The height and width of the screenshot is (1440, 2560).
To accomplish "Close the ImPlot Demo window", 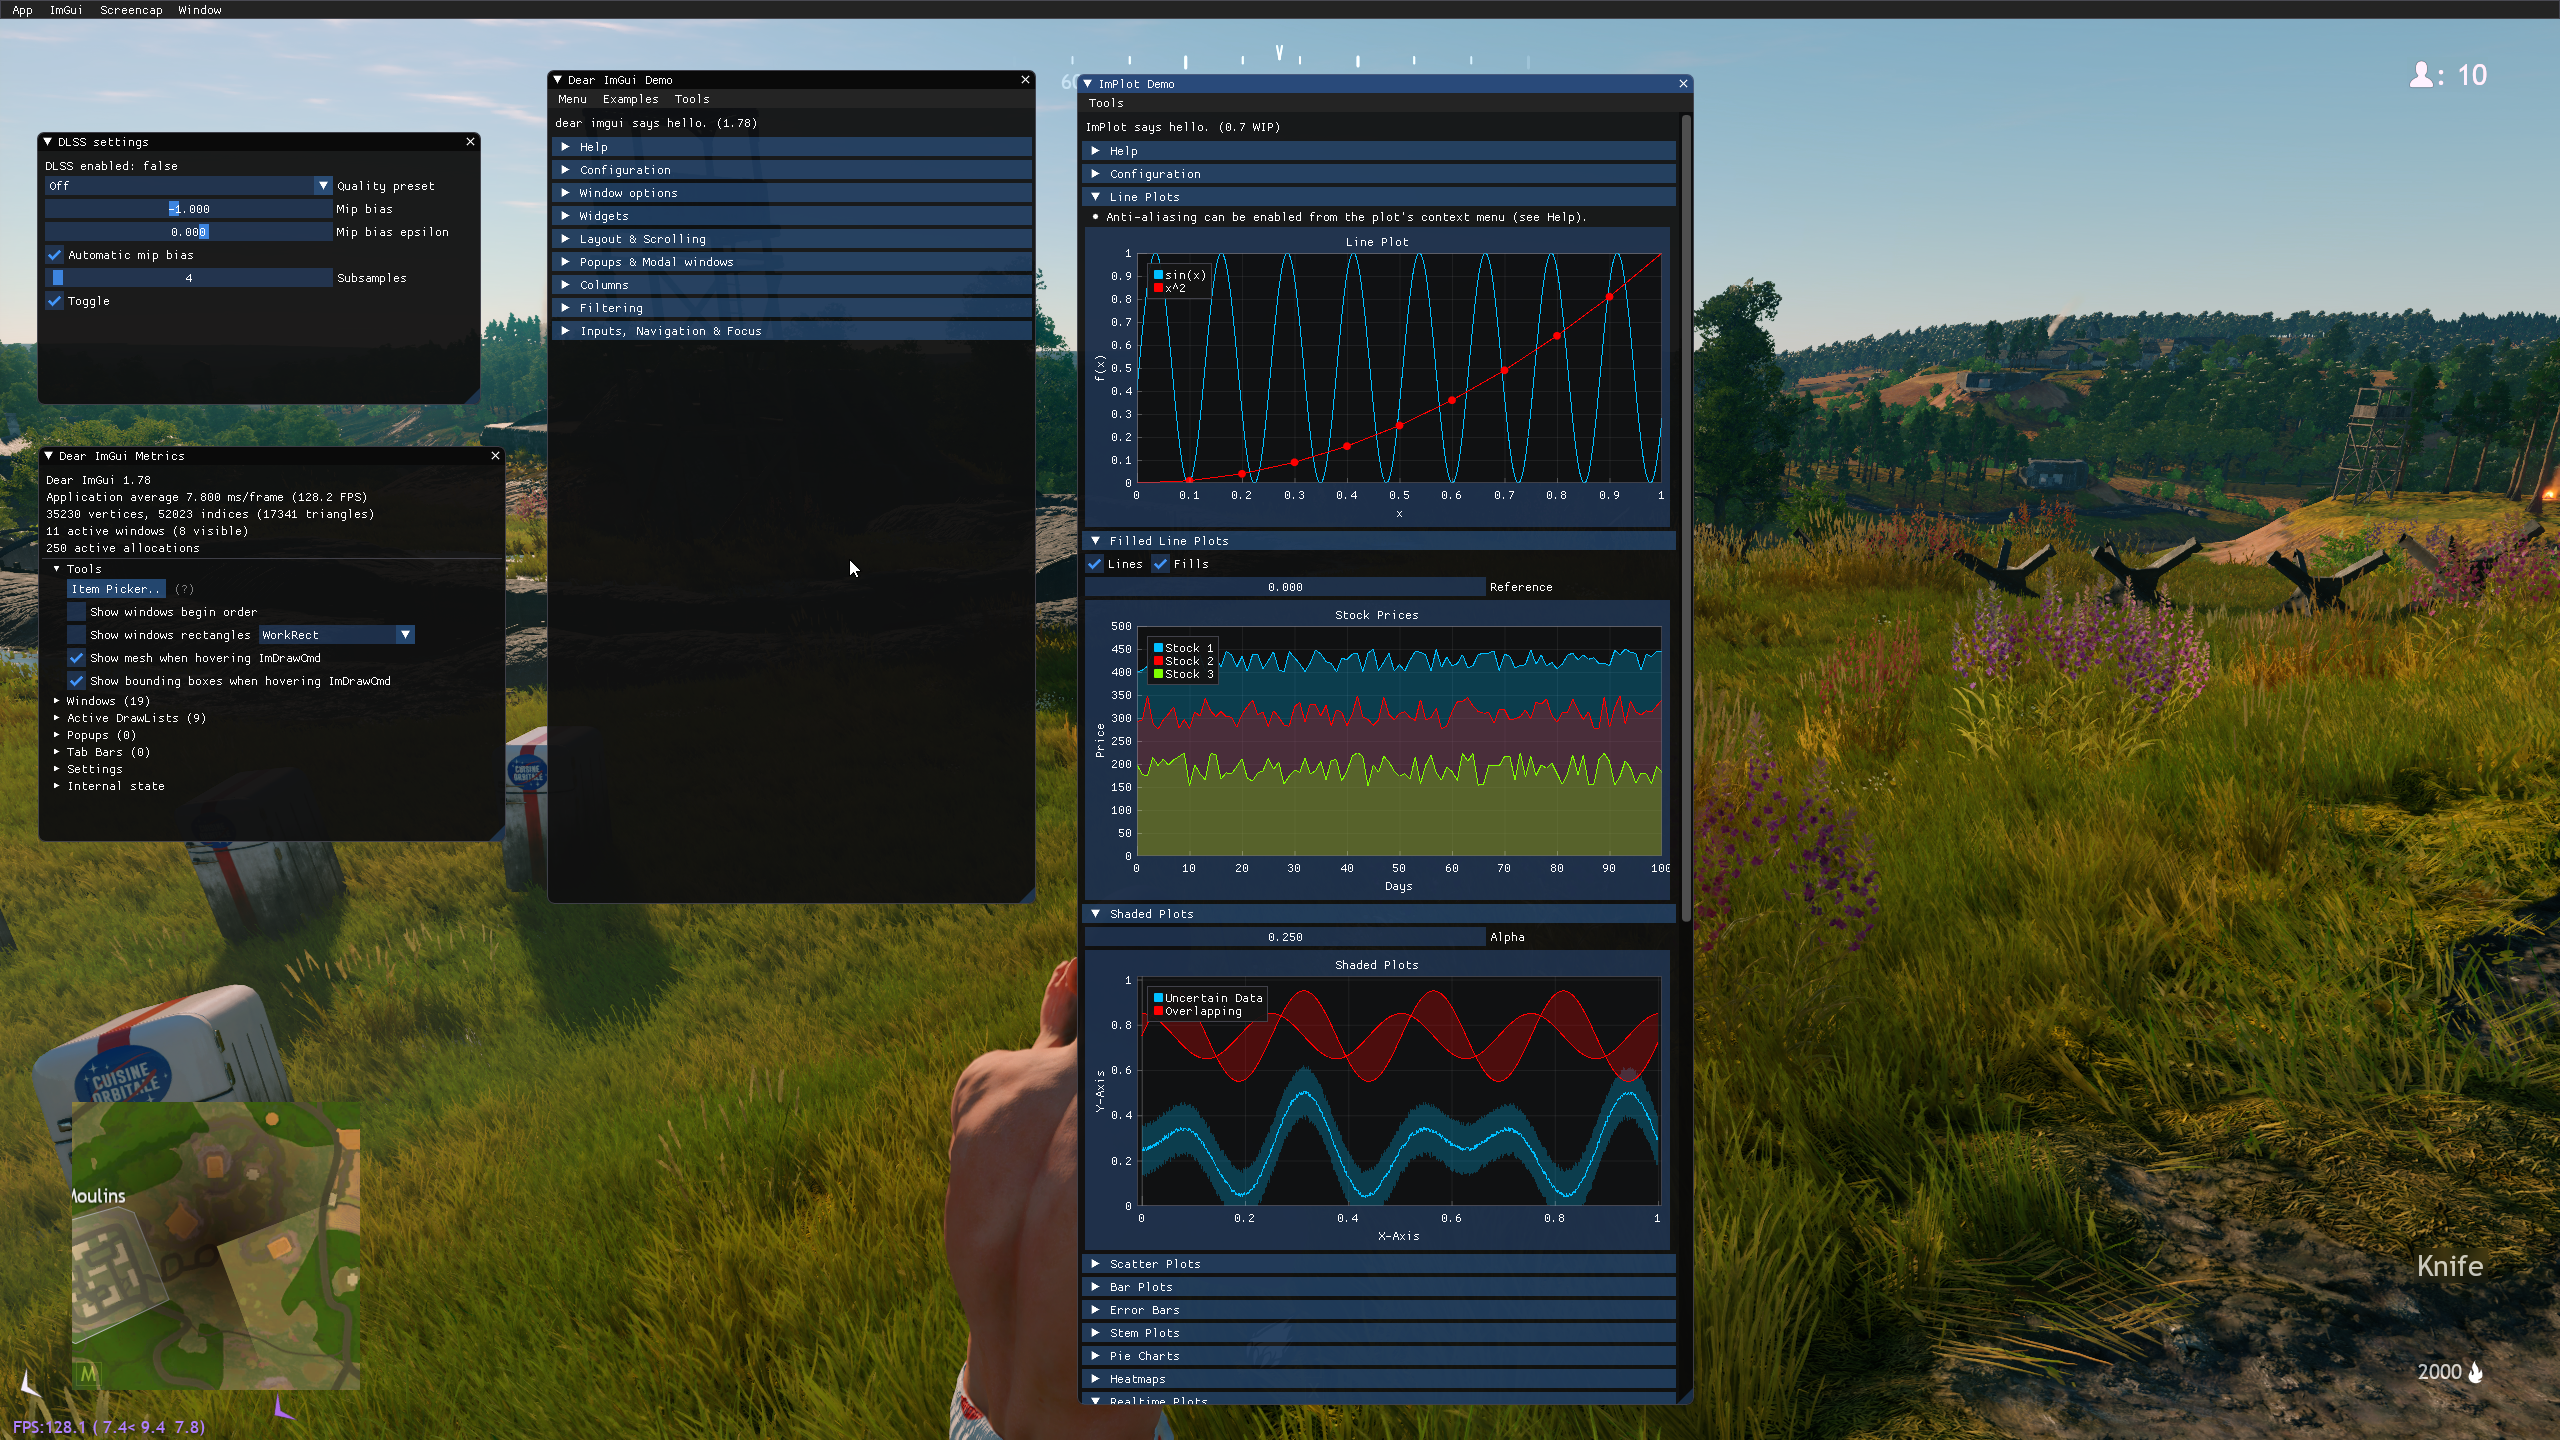I will [1683, 84].
